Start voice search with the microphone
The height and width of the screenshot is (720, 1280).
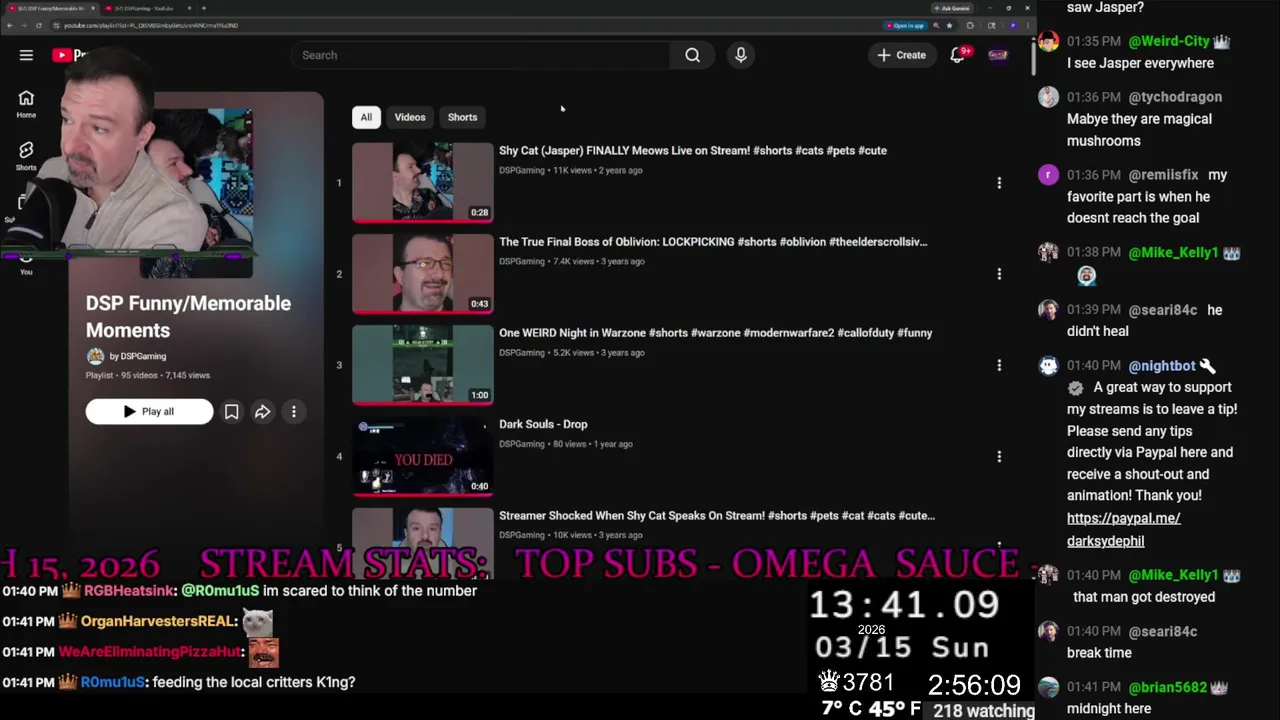pyautogui.click(x=741, y=55)
